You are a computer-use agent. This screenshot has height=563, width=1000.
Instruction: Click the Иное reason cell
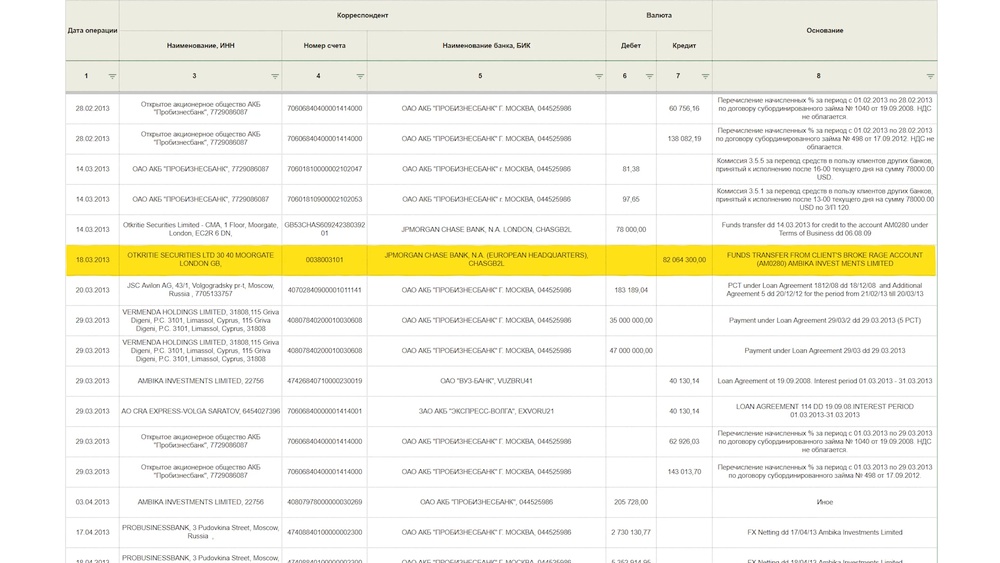tap(824, 502)
